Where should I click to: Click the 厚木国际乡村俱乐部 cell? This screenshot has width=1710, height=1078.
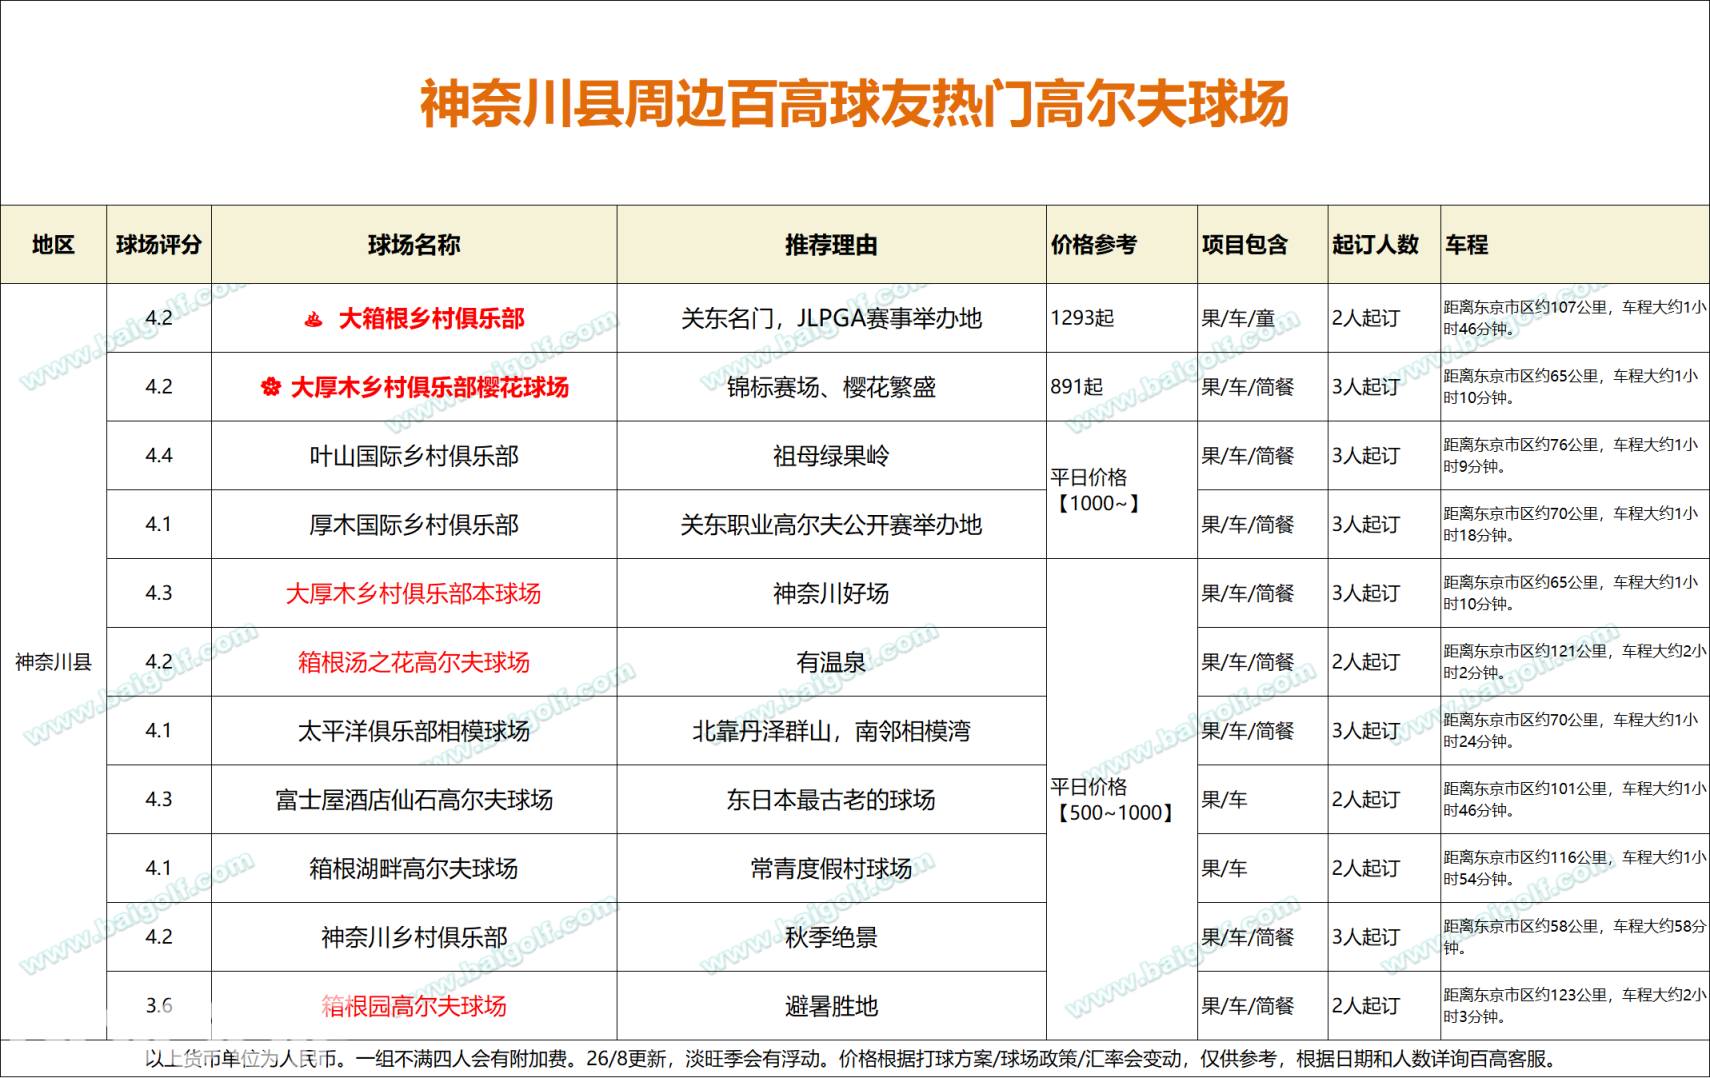pos(414,525)
